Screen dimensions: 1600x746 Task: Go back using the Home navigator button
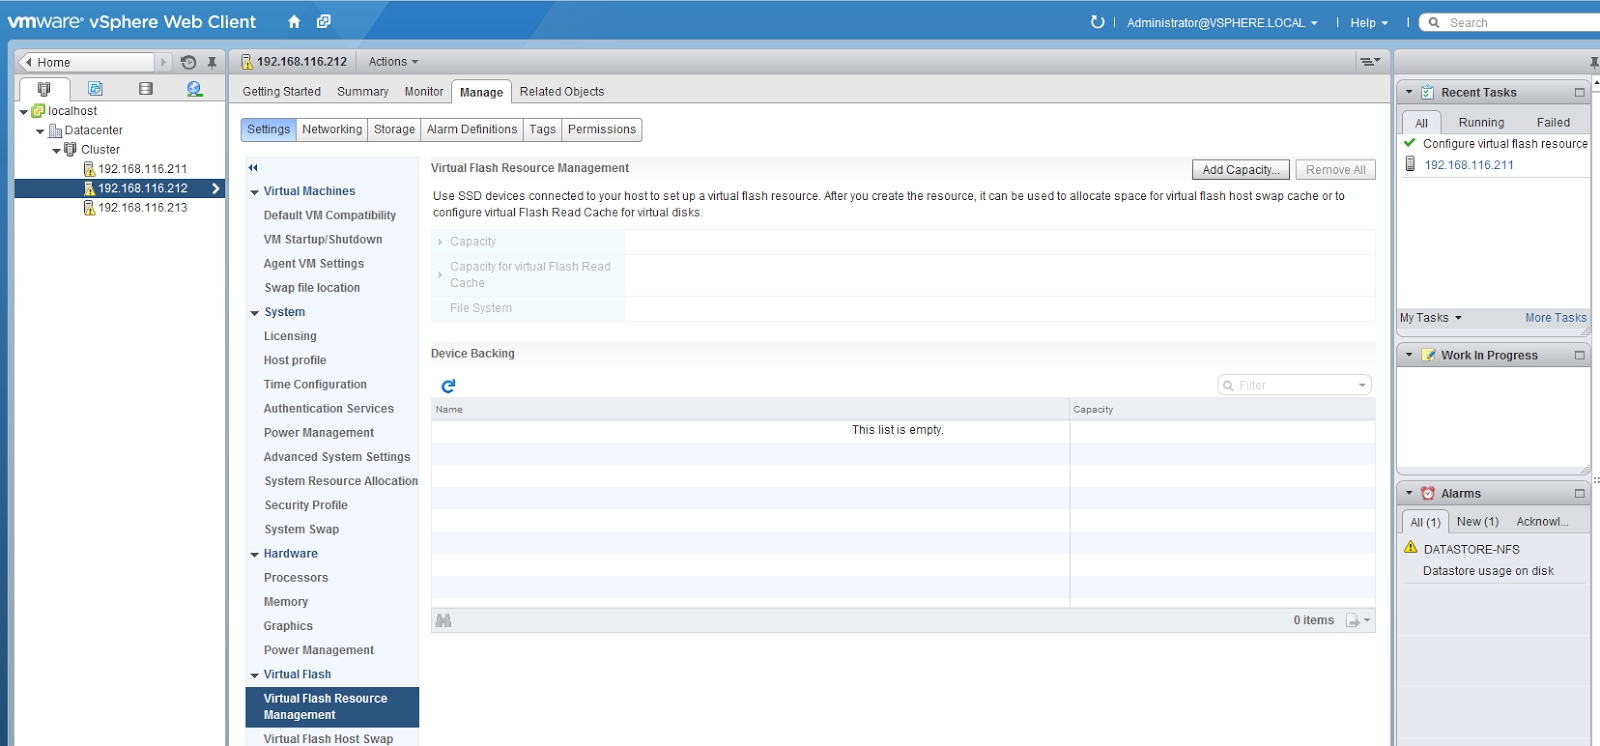tap(88, 62)
